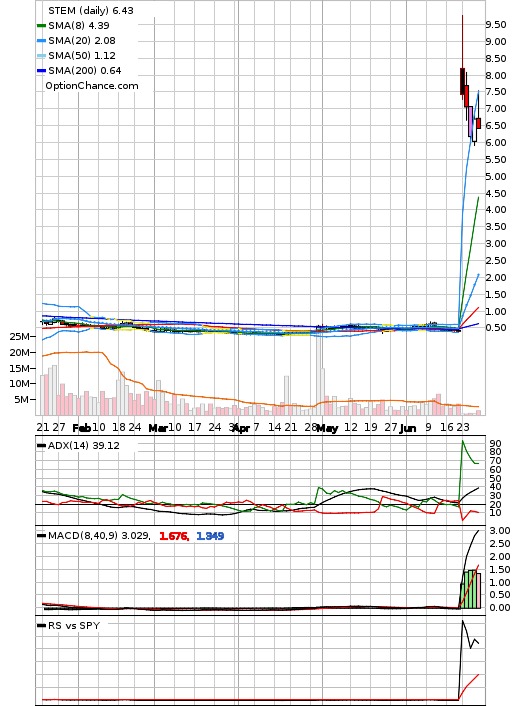Click the 5M volume axis label
Image resolution: width=526 pixels, height=706 pixels.
coord(23,399)
